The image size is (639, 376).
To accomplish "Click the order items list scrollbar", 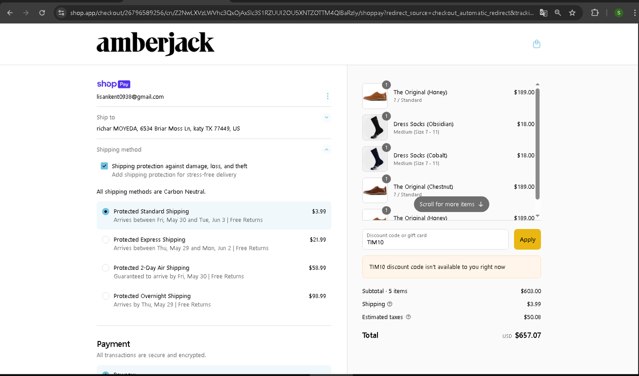I will [538, 143].
